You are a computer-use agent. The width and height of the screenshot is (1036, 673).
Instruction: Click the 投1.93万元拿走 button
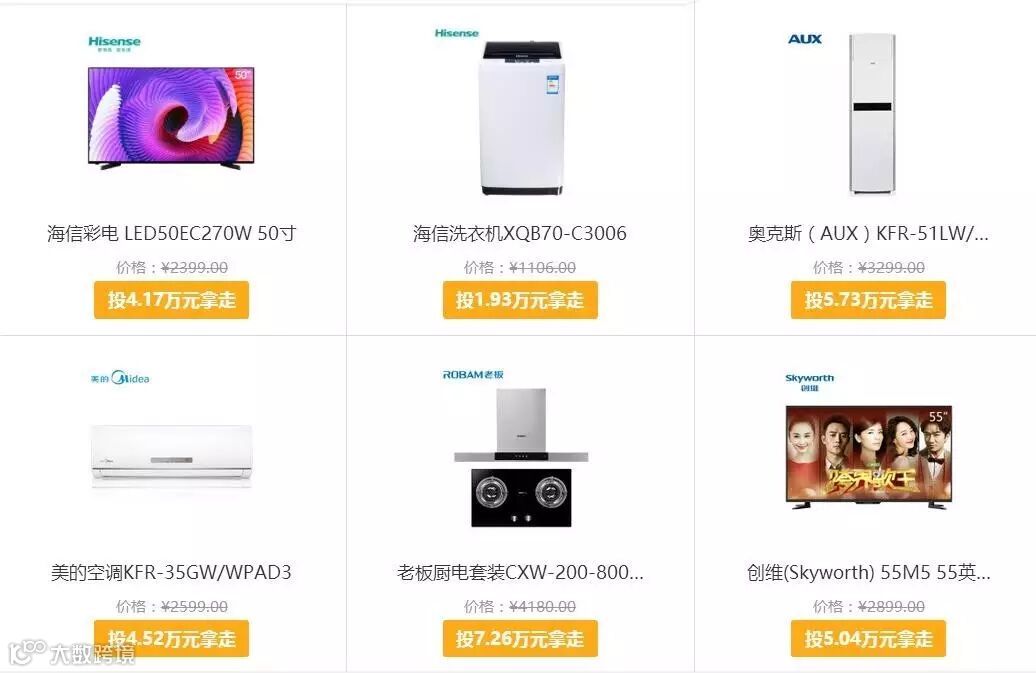click(520, 300)
